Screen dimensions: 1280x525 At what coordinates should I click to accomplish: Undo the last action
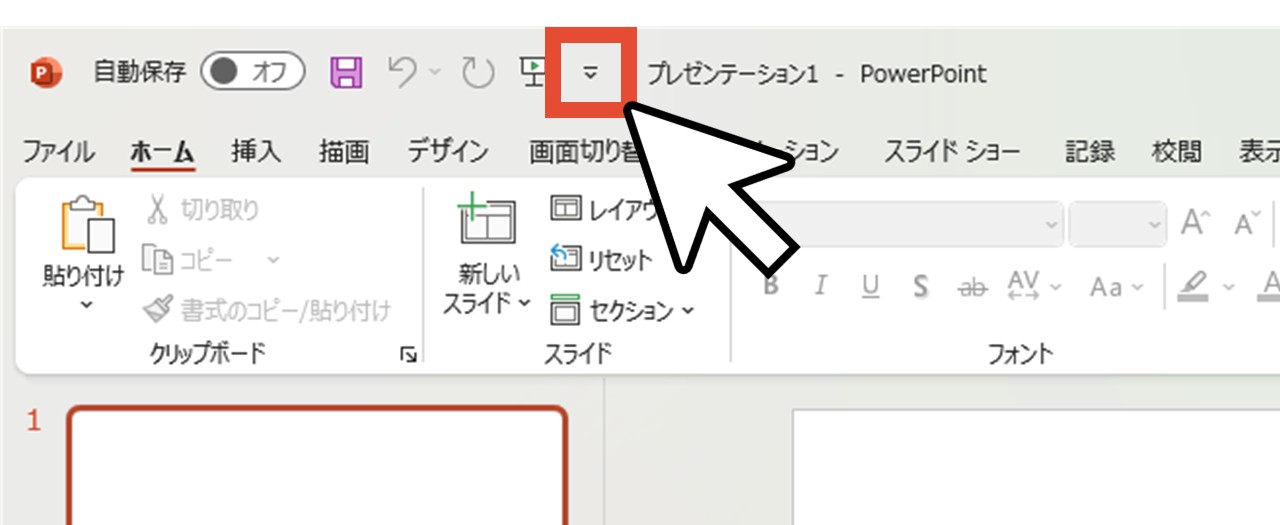tap(402, 72)
